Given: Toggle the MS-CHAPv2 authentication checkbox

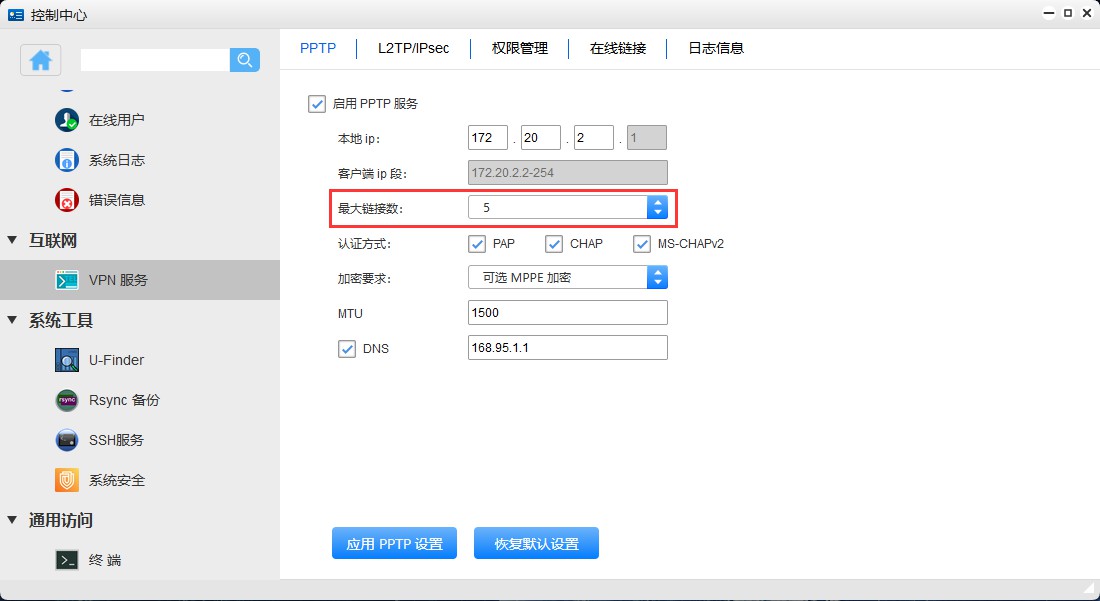Looking at the screenshot, I should click(x=643, y=243).
